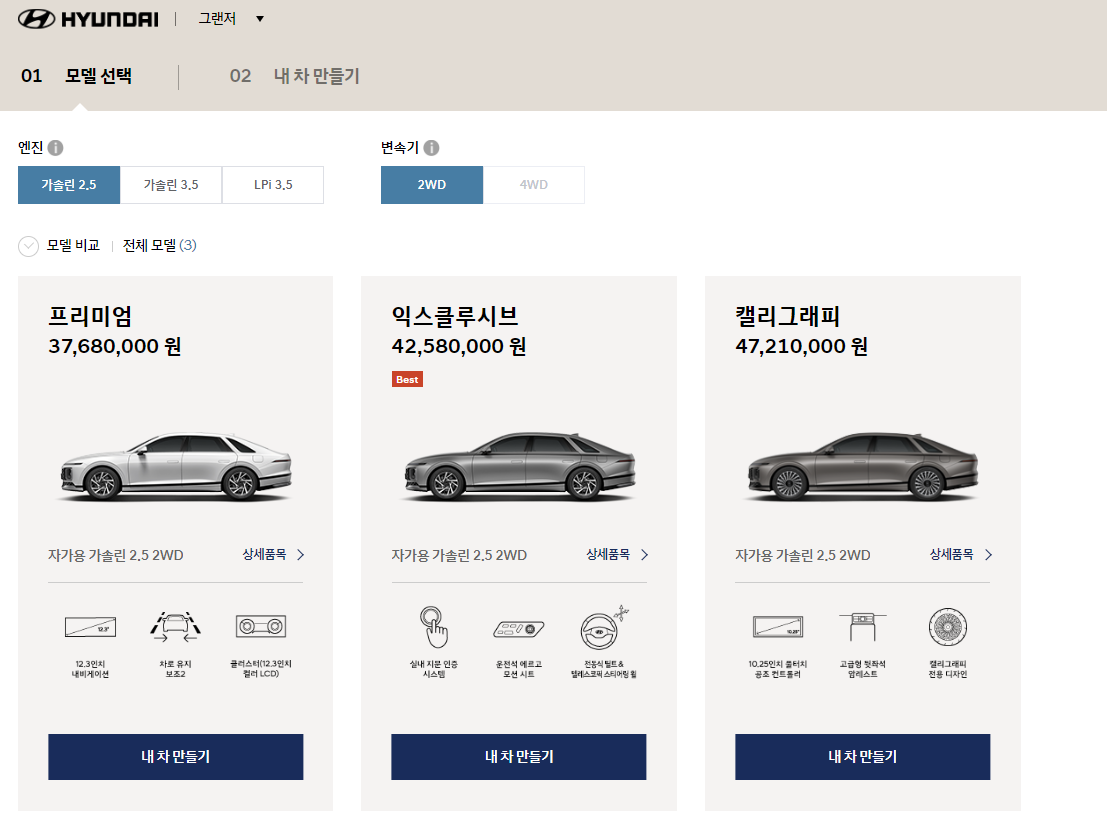Click the 모델 비교 label text

pyautogui.click(x=73, y=246)
